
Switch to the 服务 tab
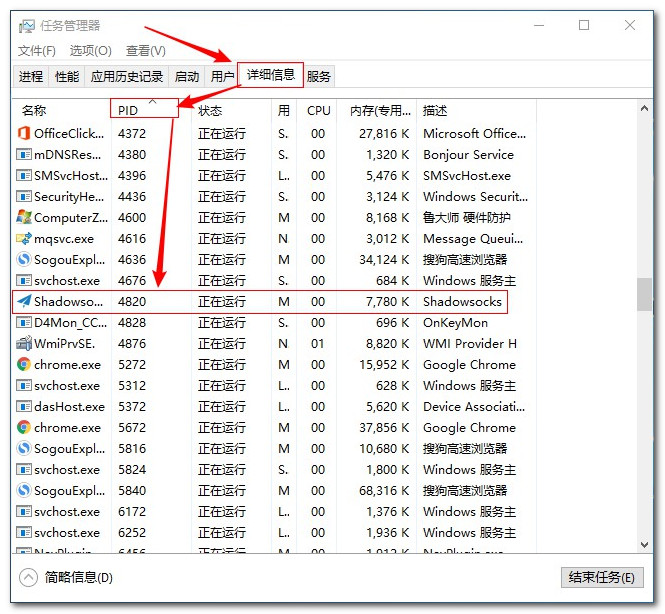319,76
